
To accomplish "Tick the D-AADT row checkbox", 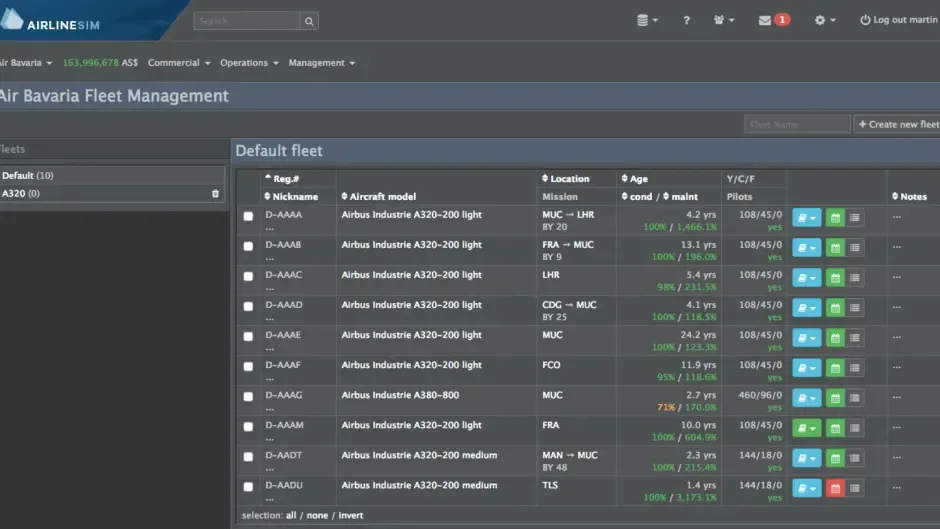I will pyautogui.click(x=248, y=456).
